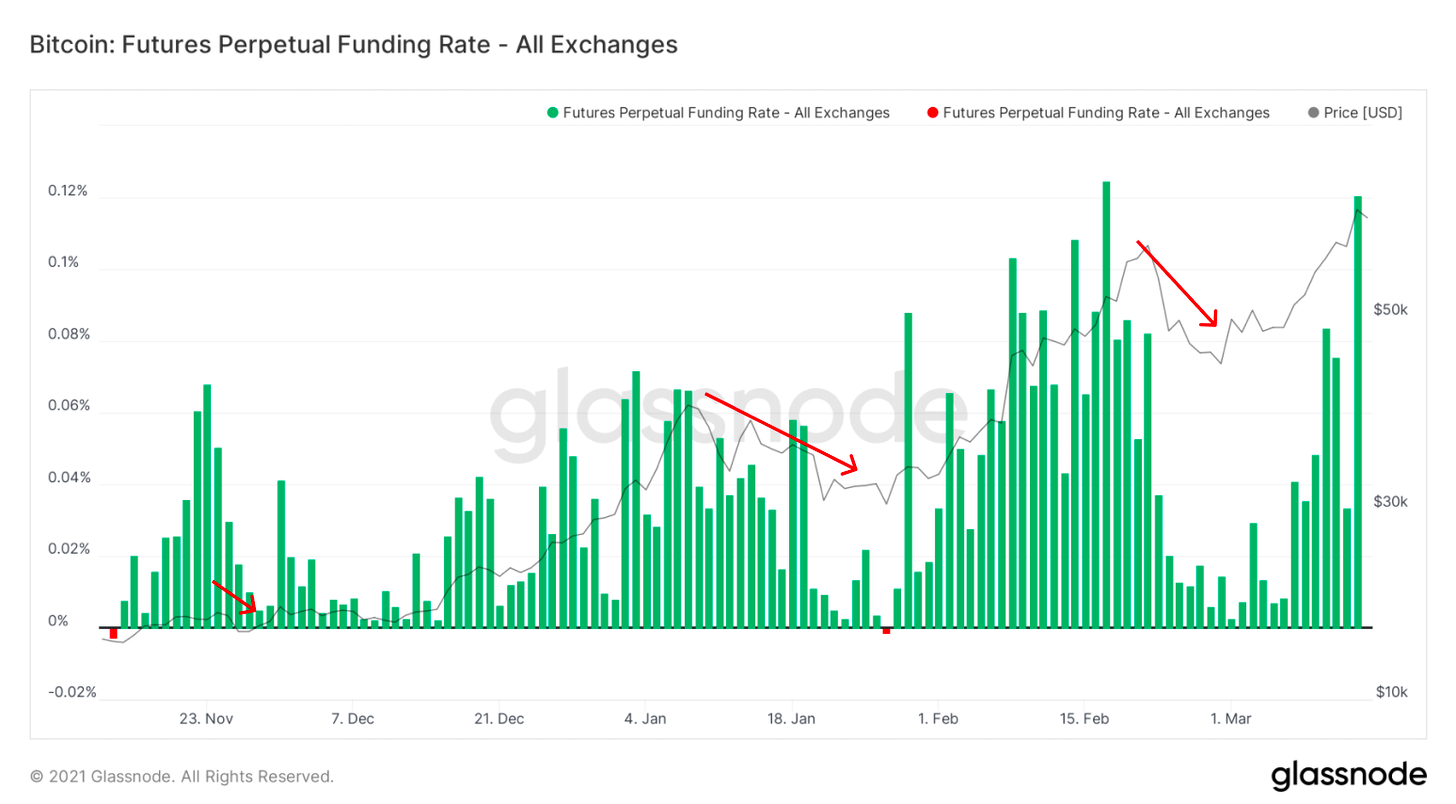Toggle the green-dot Funding Rate legend label
Viewport: 1456px width, 804px height.
click(726, 113)
